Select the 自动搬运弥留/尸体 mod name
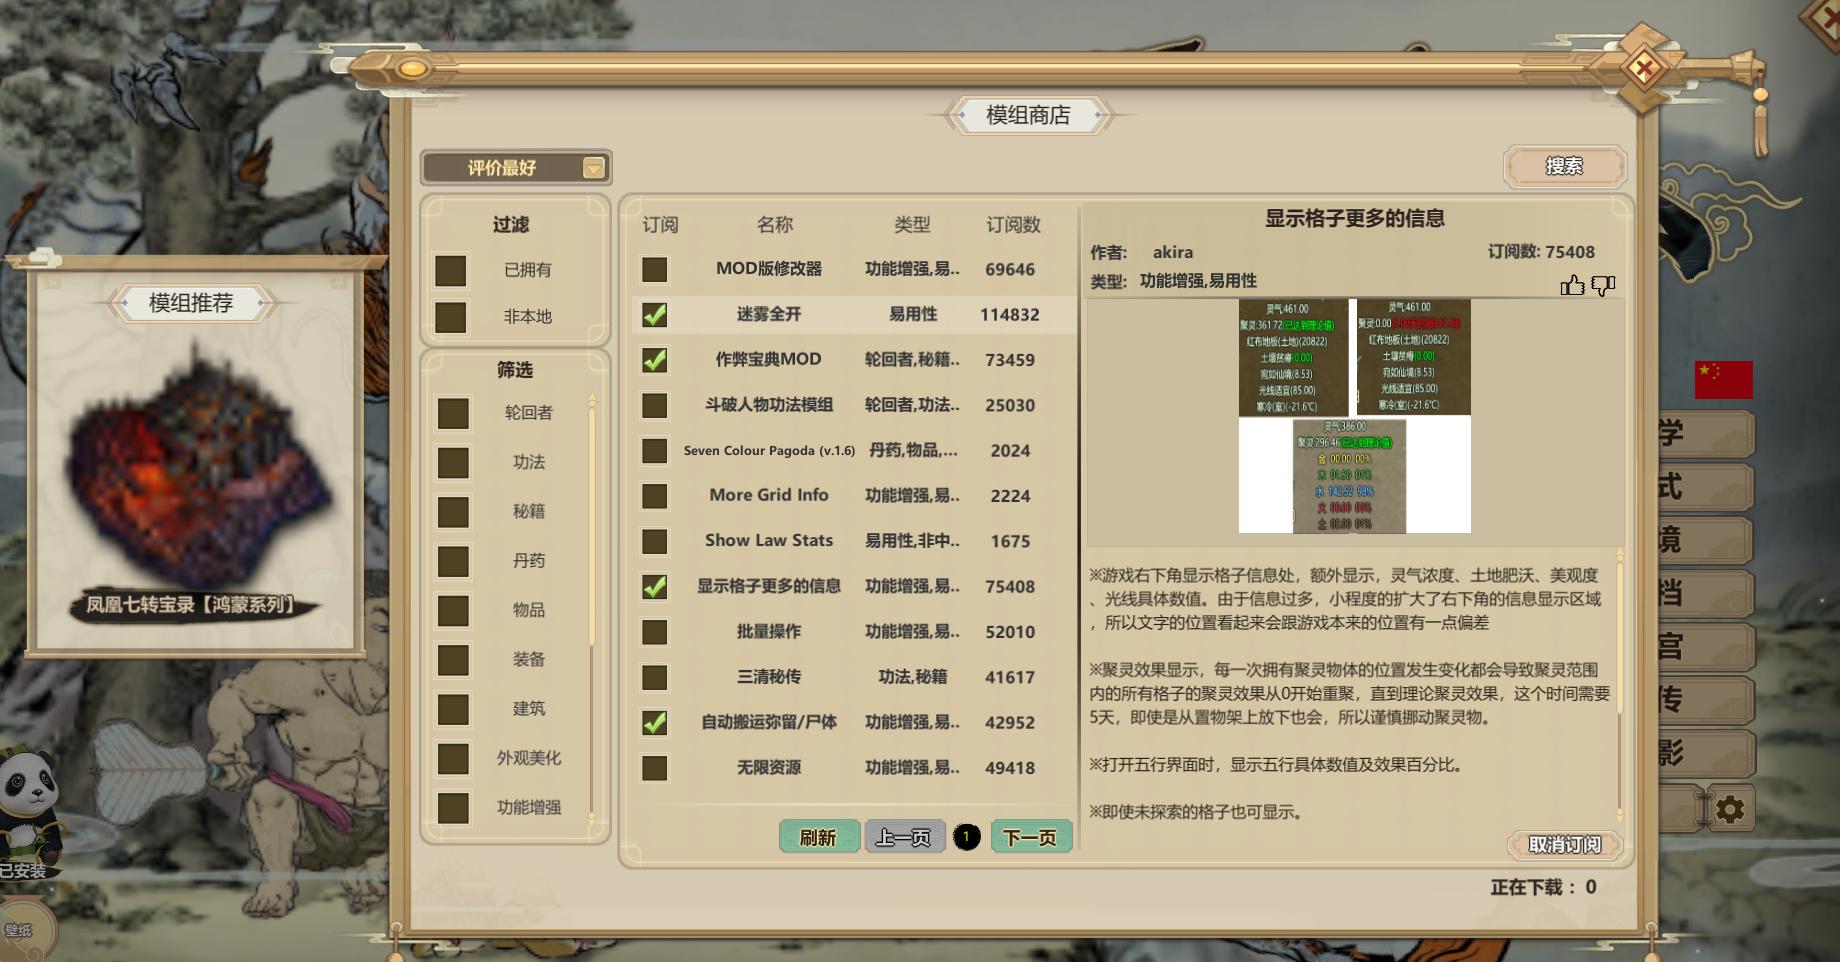Screen dimensions: 1840x962 (x=769, y=722)
